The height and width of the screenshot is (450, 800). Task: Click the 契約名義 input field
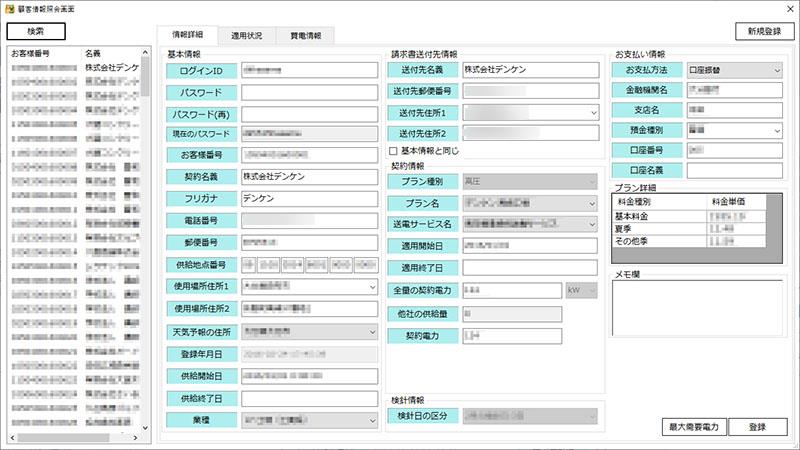pos(310,177)
